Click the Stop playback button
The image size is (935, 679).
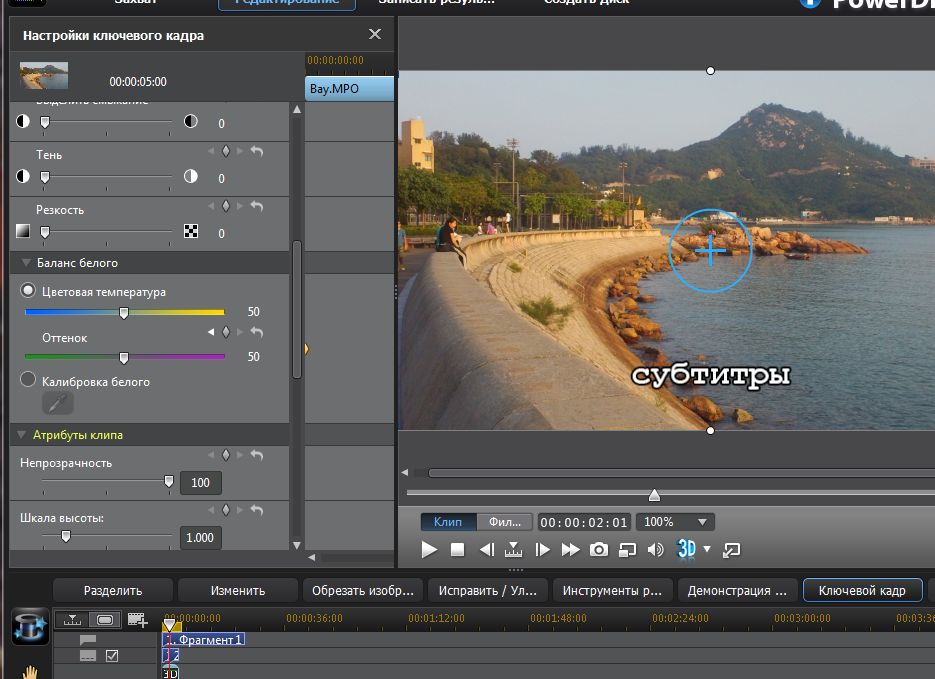point(457,549)
